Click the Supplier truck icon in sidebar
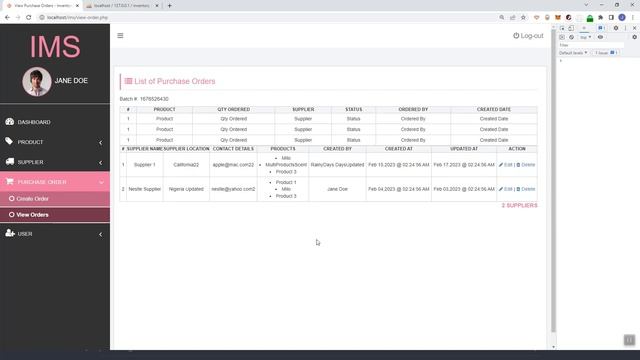The image size is (640, 360). 10,162
